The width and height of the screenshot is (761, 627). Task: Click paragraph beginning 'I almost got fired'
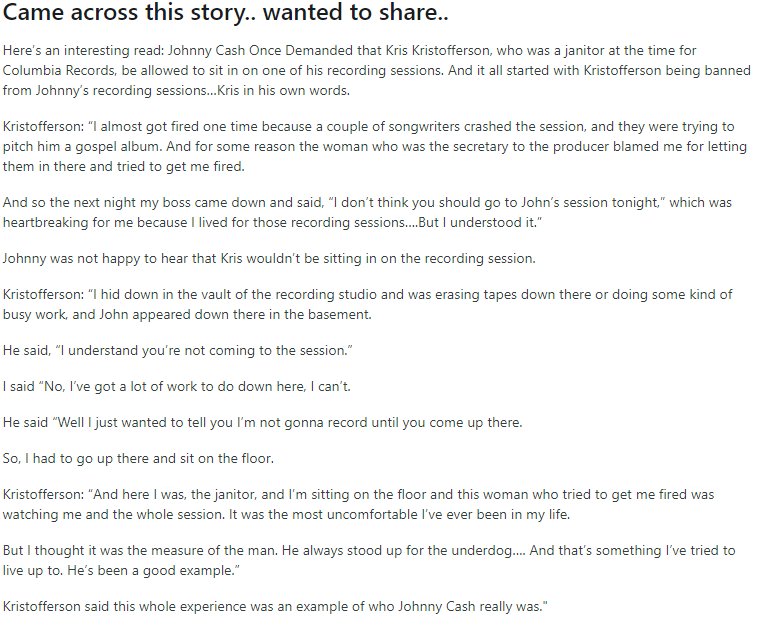375,147
